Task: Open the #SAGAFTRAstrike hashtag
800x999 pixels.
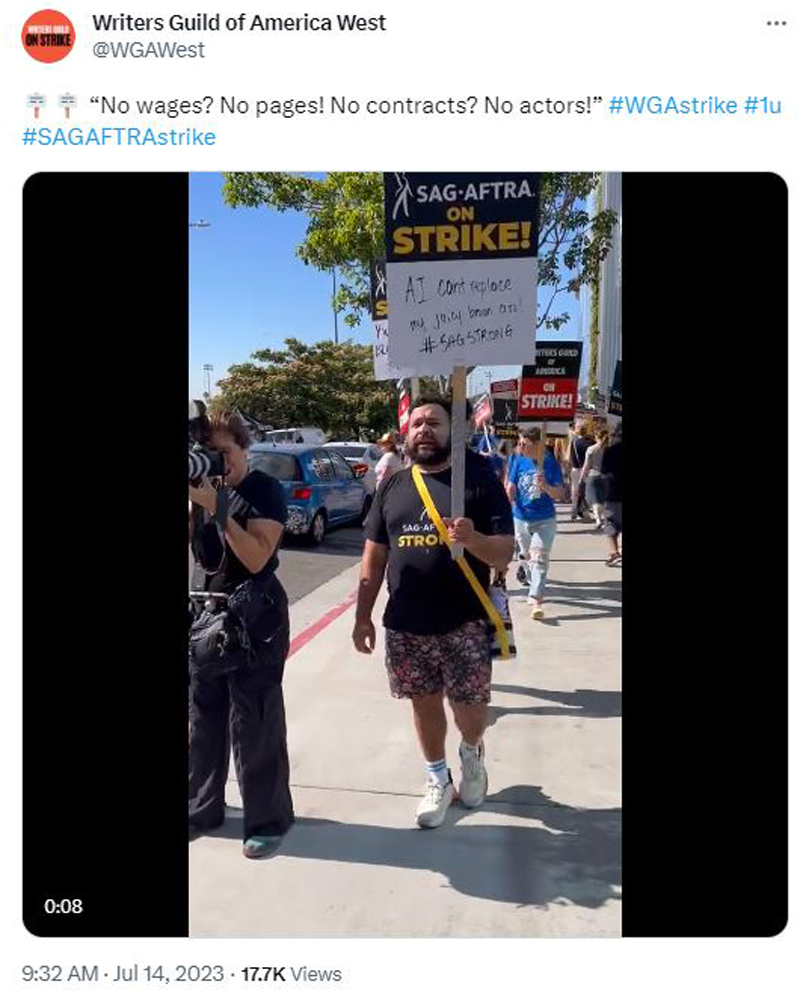Action: pos(119,137)
